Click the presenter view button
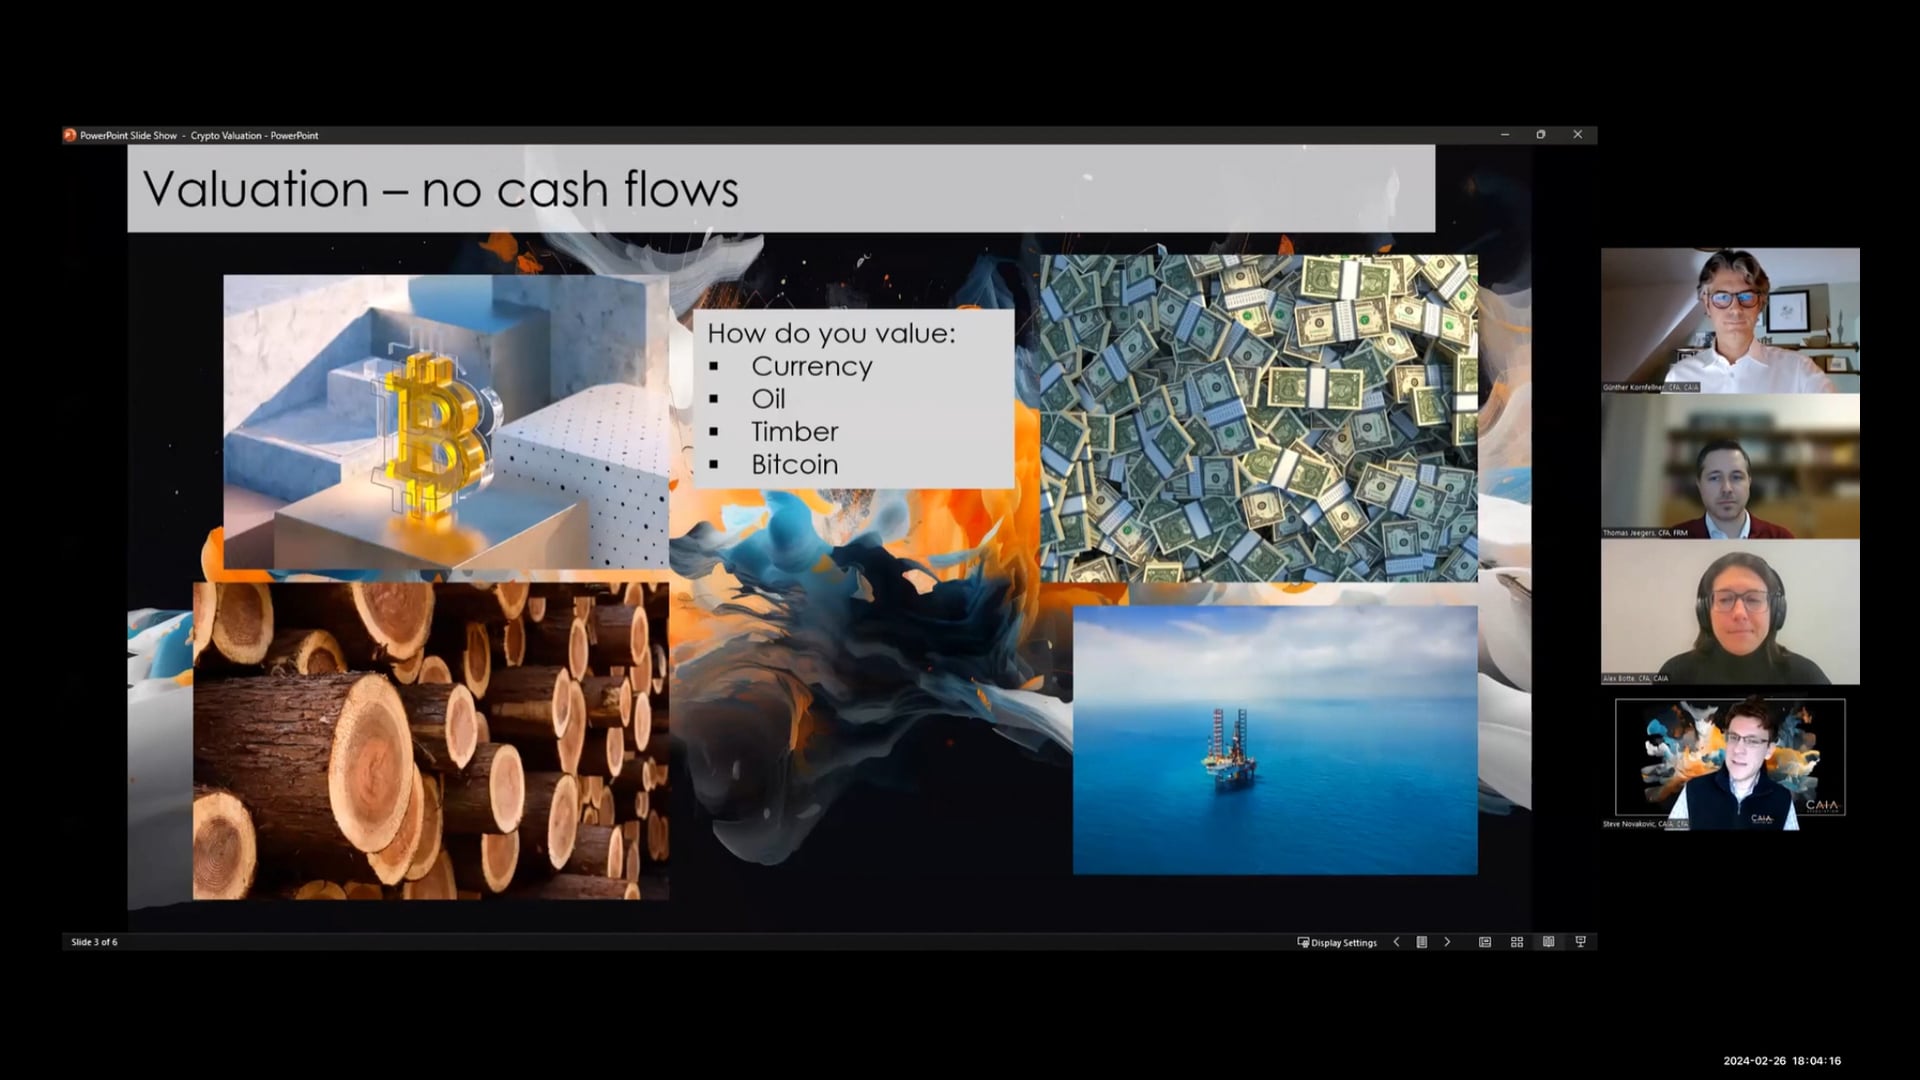This screenshot has height=1080, width=1920. (1580, 942)
